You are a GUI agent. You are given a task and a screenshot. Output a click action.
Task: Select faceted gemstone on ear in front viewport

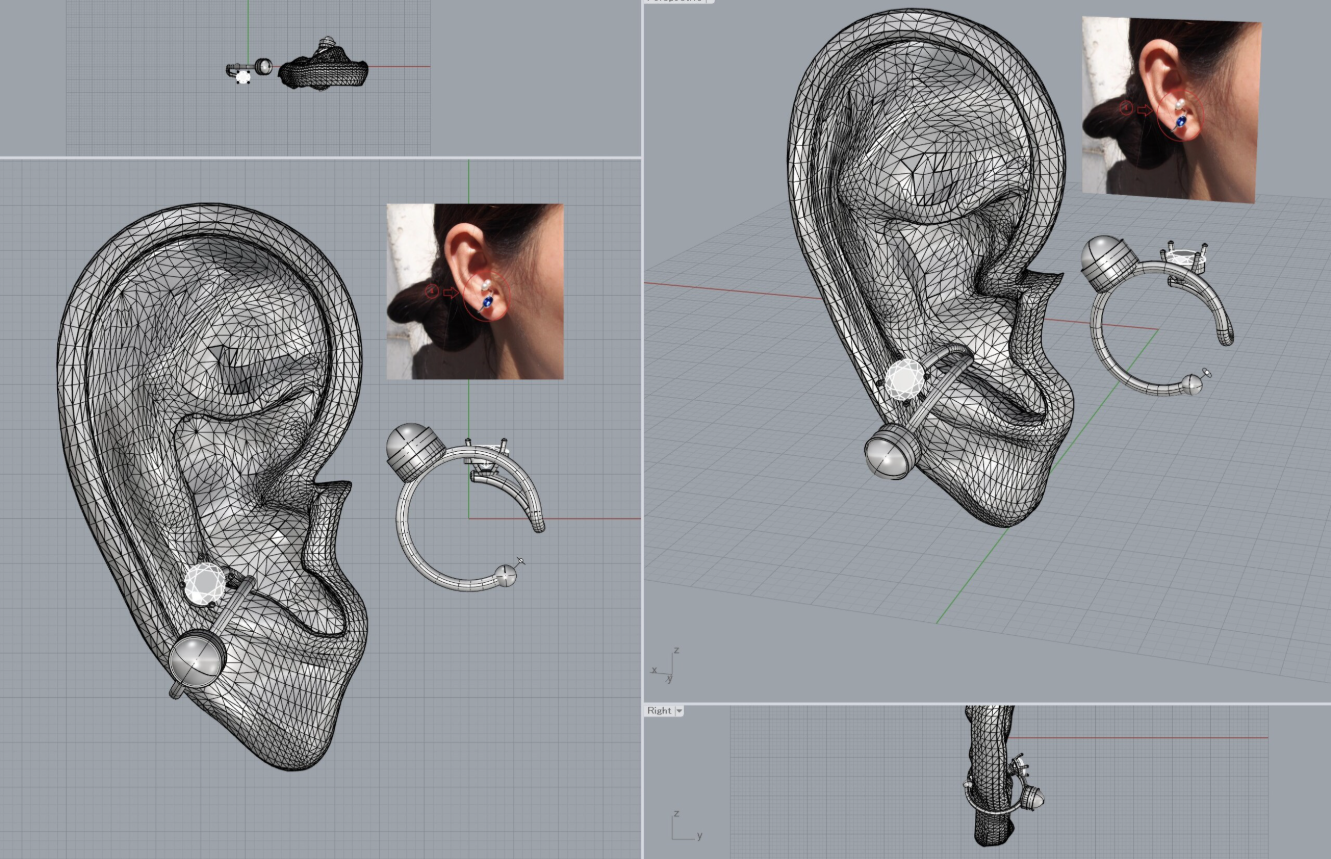(207, 584)
